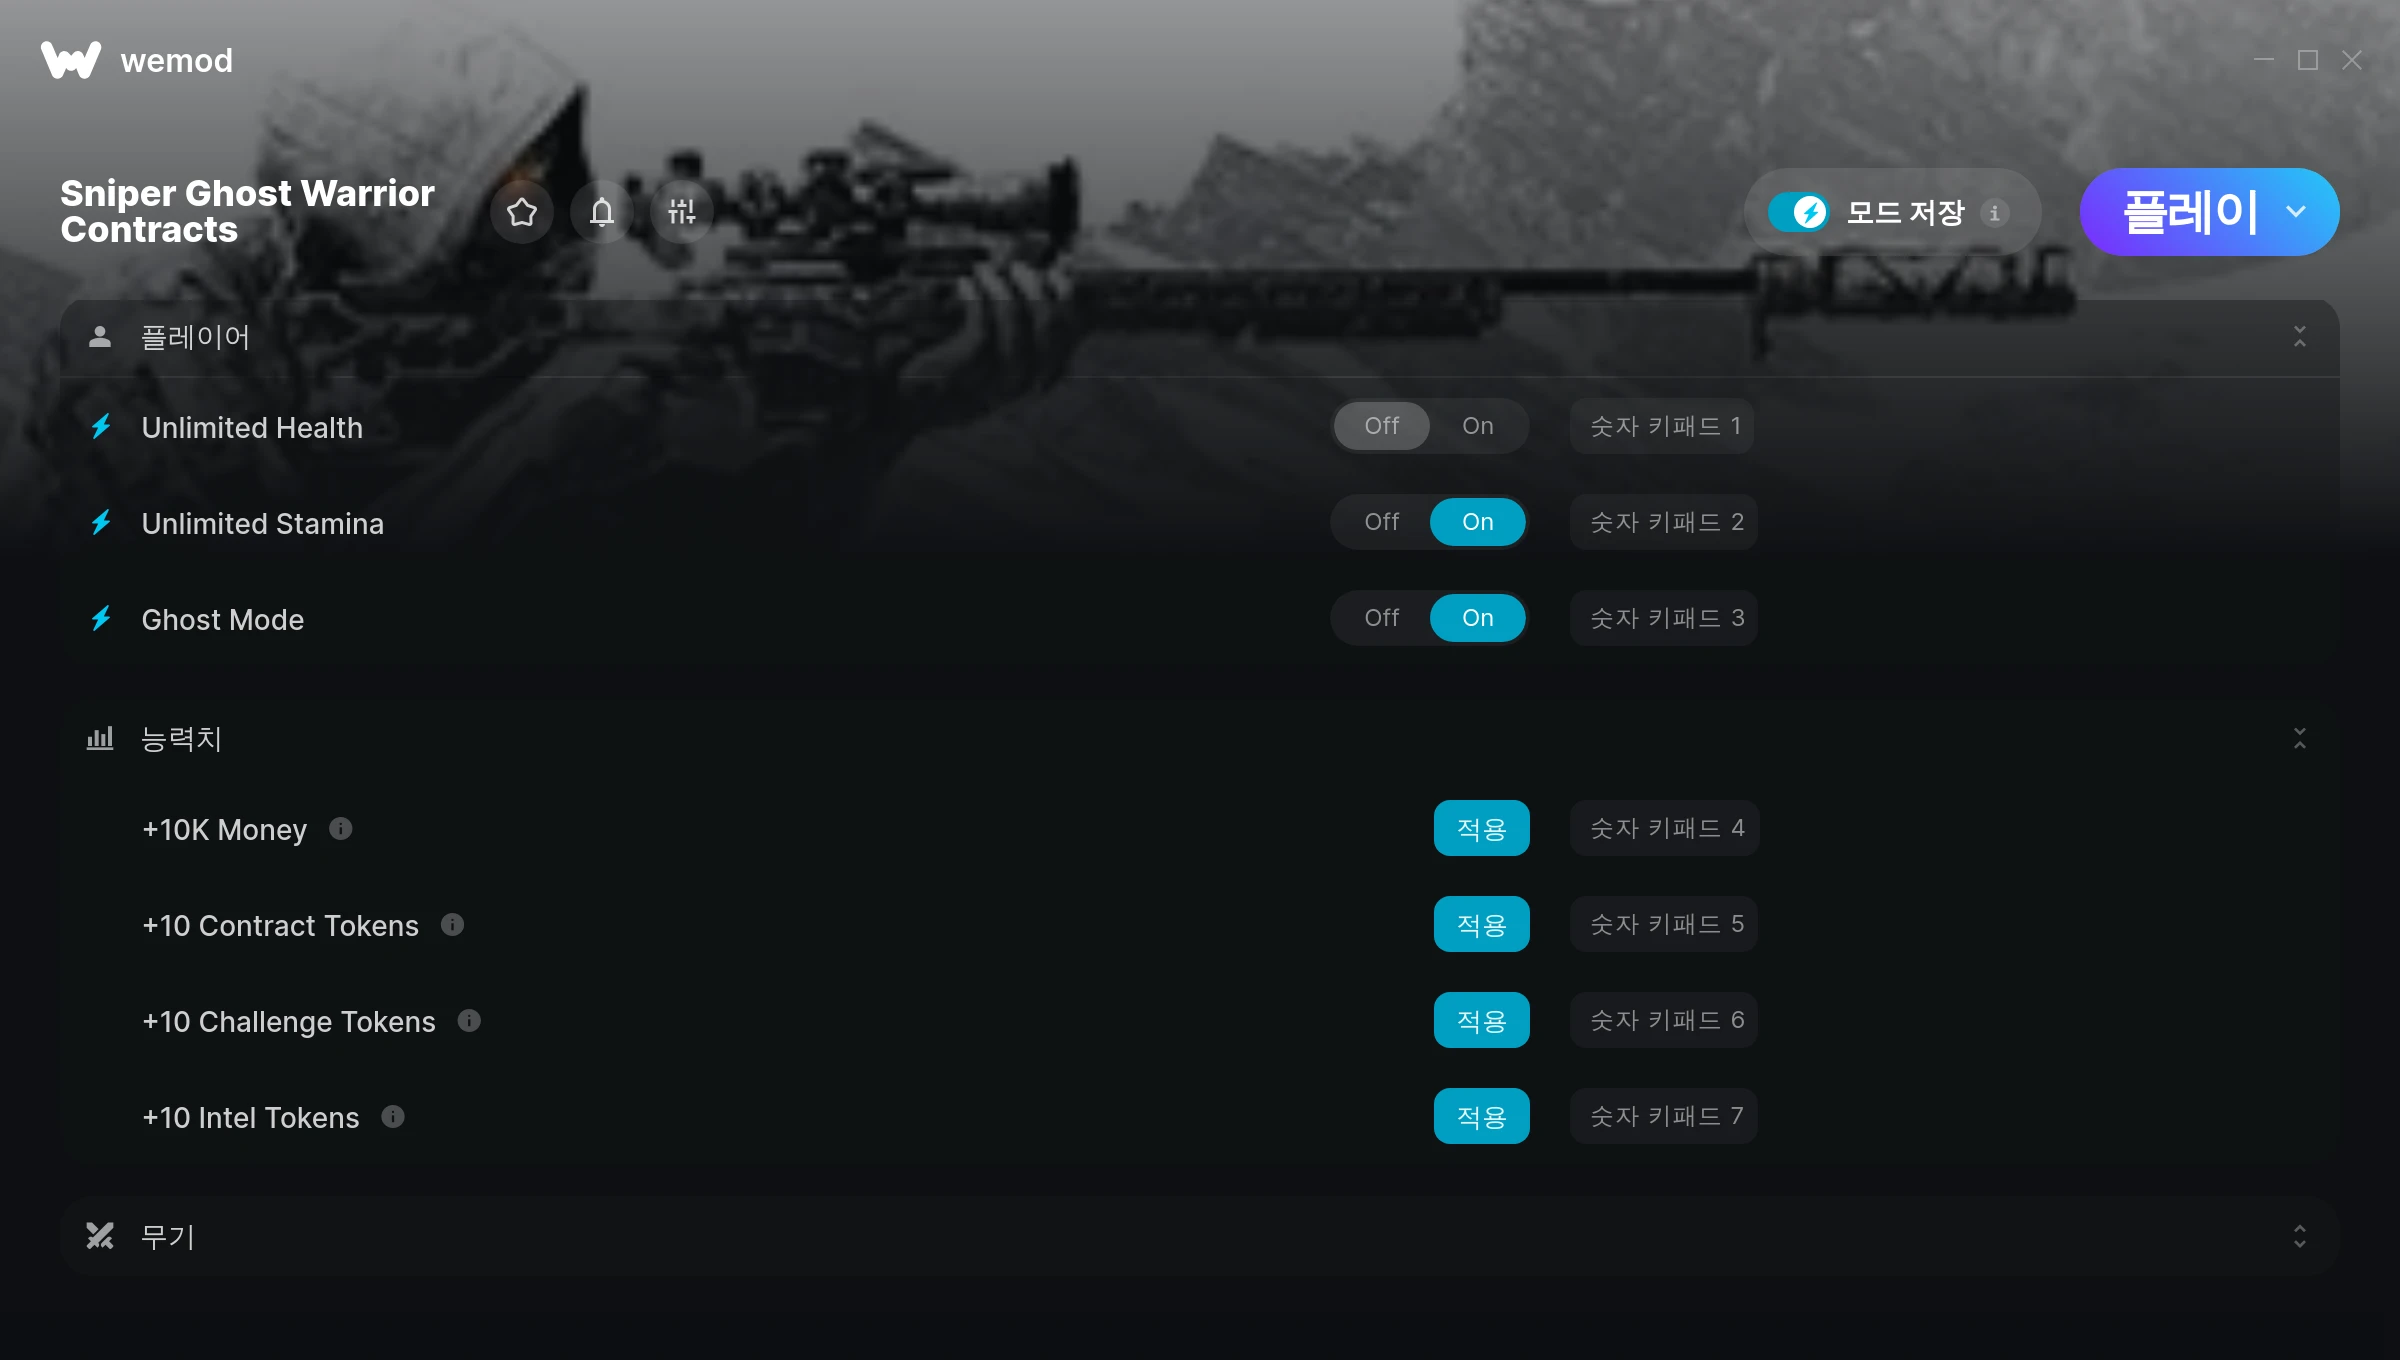Viewport: 2400px width, 1360px height.
Task: Click the favorite star icon
Action: pos(522,212)
